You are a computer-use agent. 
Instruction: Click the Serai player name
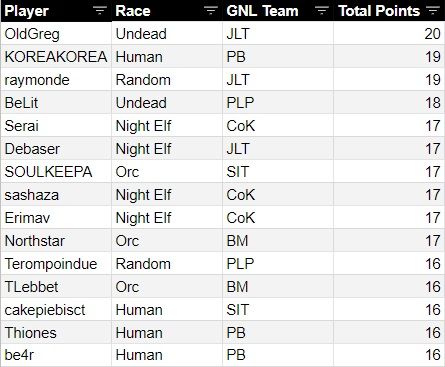(x=22, y=126)
